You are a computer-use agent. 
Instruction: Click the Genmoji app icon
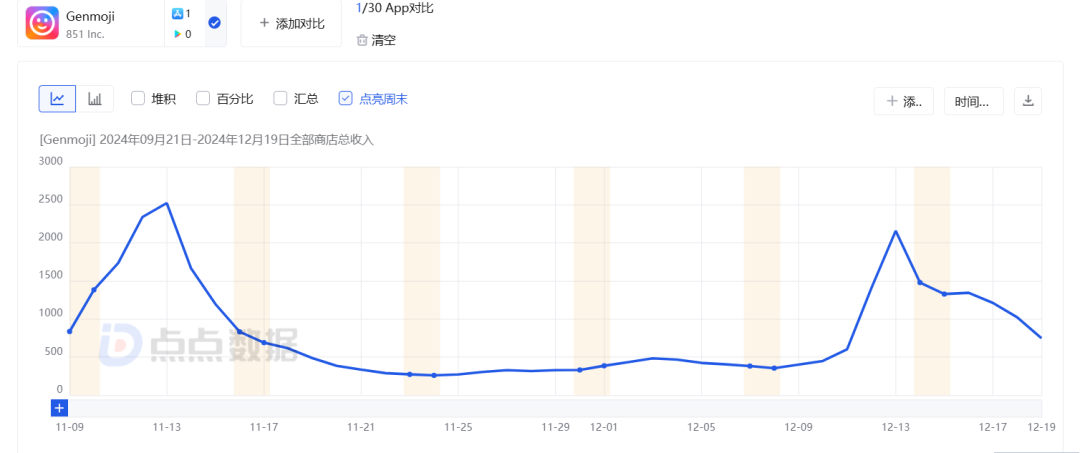click(x=42, y=23)
